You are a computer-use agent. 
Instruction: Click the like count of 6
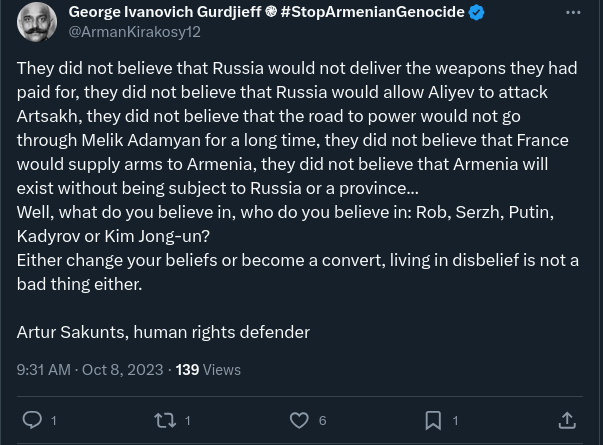[322, 421]
